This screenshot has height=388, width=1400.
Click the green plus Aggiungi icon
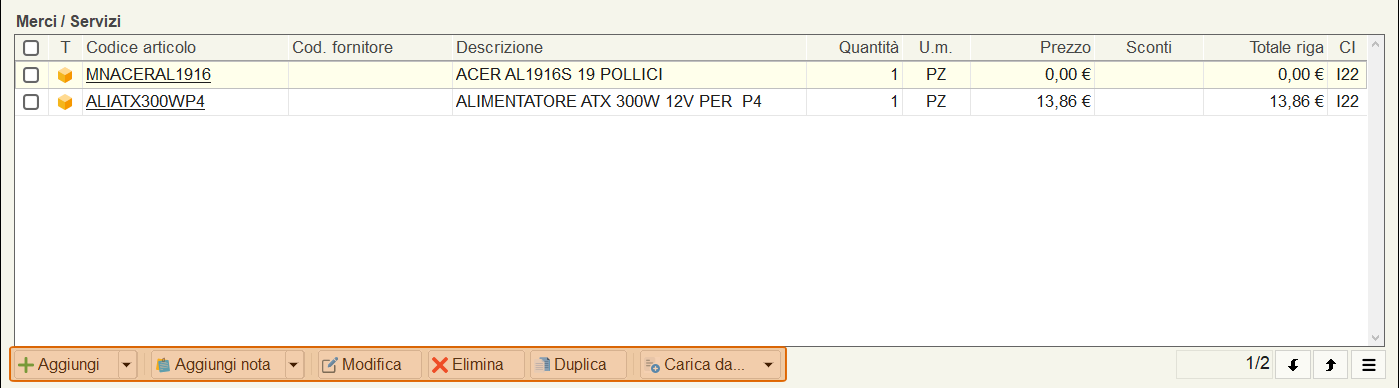pos(26,365)
